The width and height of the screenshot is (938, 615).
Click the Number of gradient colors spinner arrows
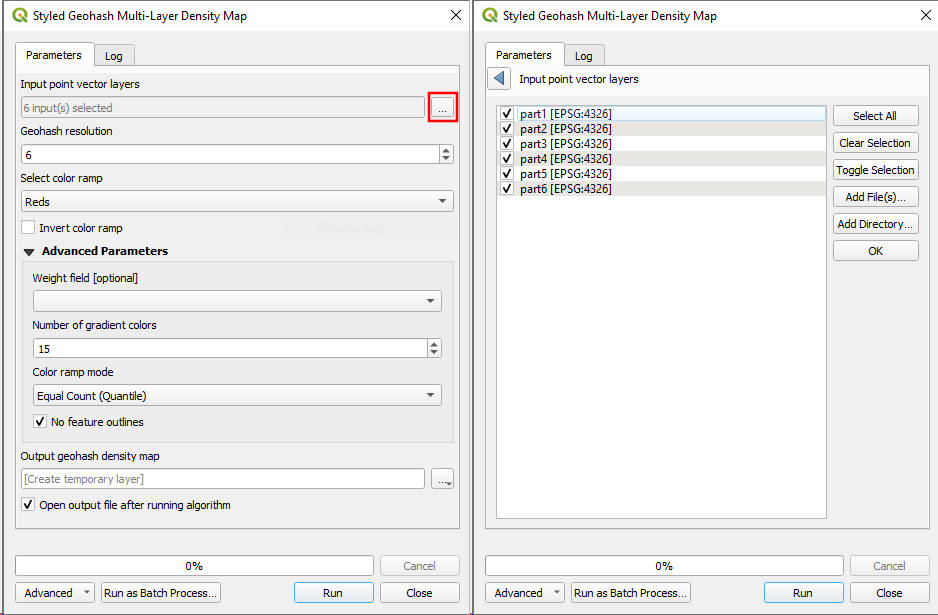coord(434,348)
